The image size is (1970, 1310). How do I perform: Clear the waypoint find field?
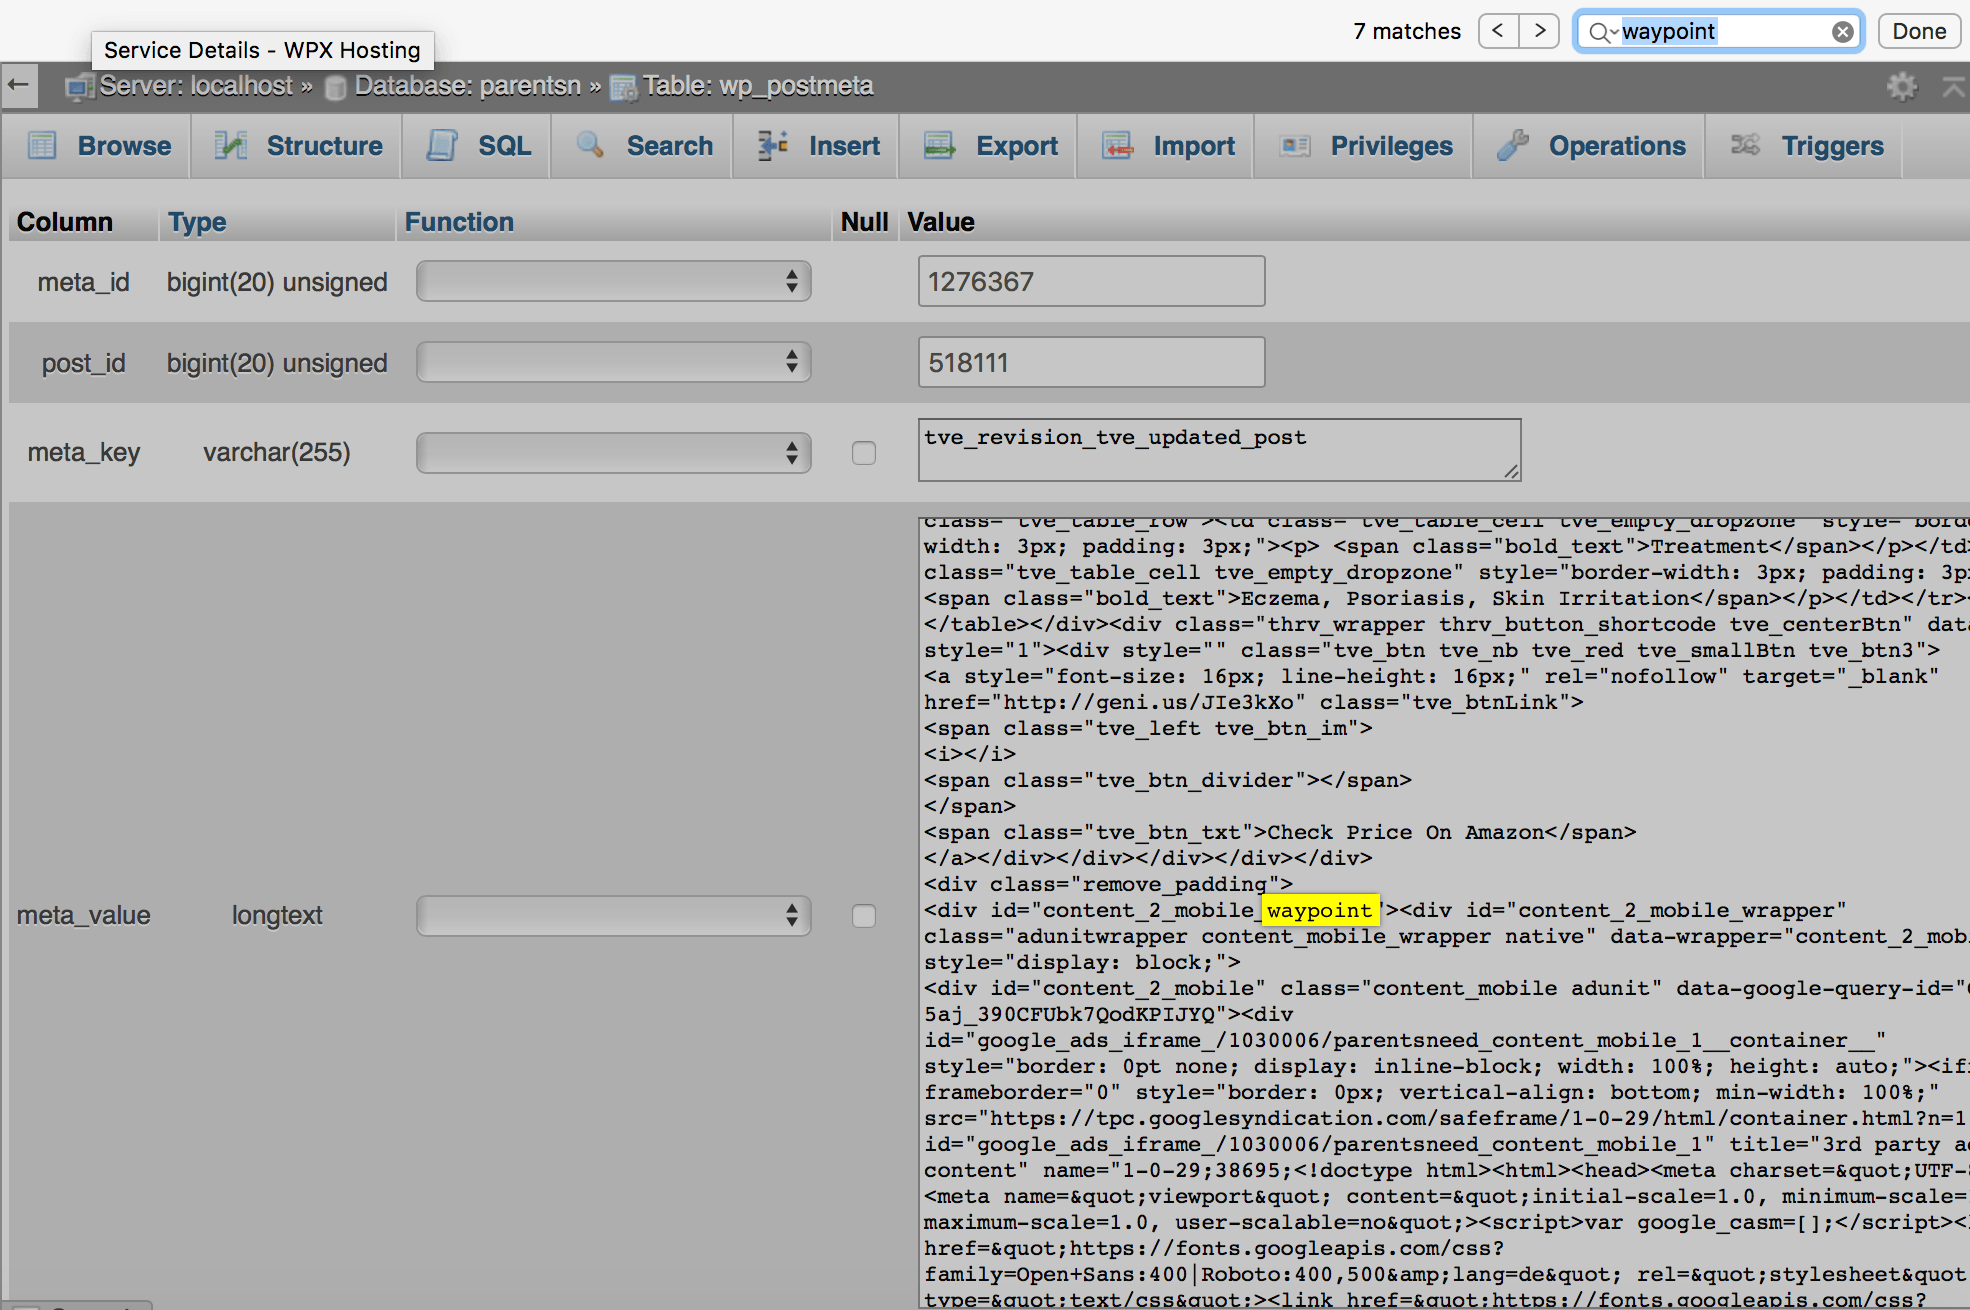point(1842,32)
